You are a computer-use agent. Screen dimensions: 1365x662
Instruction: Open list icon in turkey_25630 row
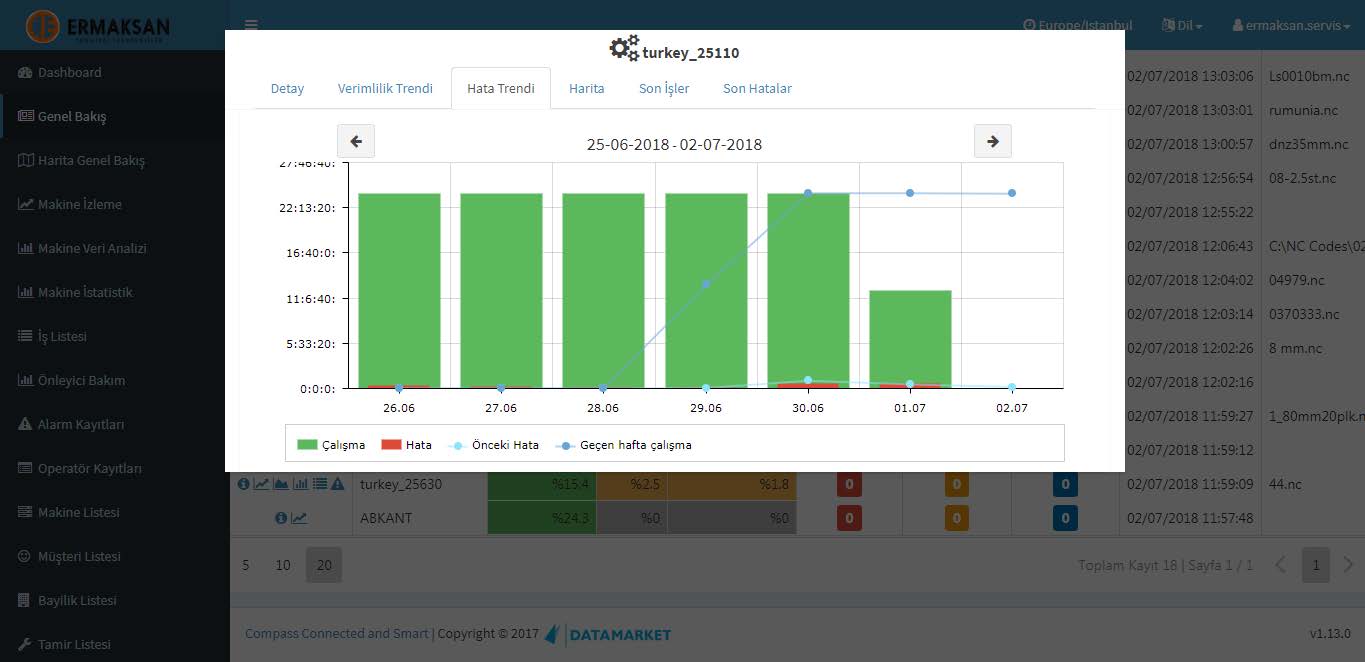click(x=319, y=484)
